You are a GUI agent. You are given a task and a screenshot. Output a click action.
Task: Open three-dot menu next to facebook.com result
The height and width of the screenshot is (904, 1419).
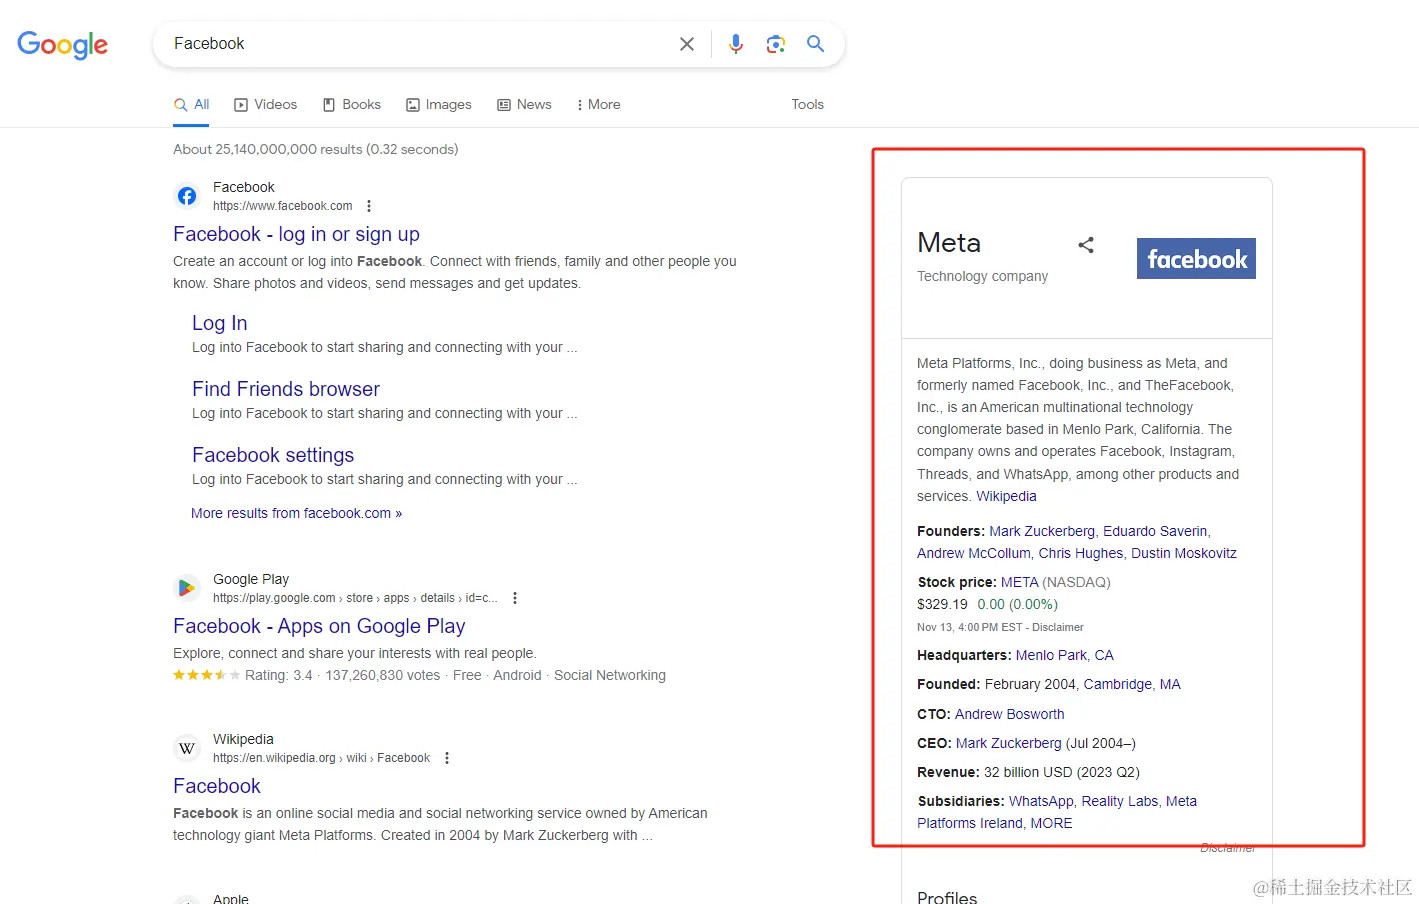tap(369, 206)
